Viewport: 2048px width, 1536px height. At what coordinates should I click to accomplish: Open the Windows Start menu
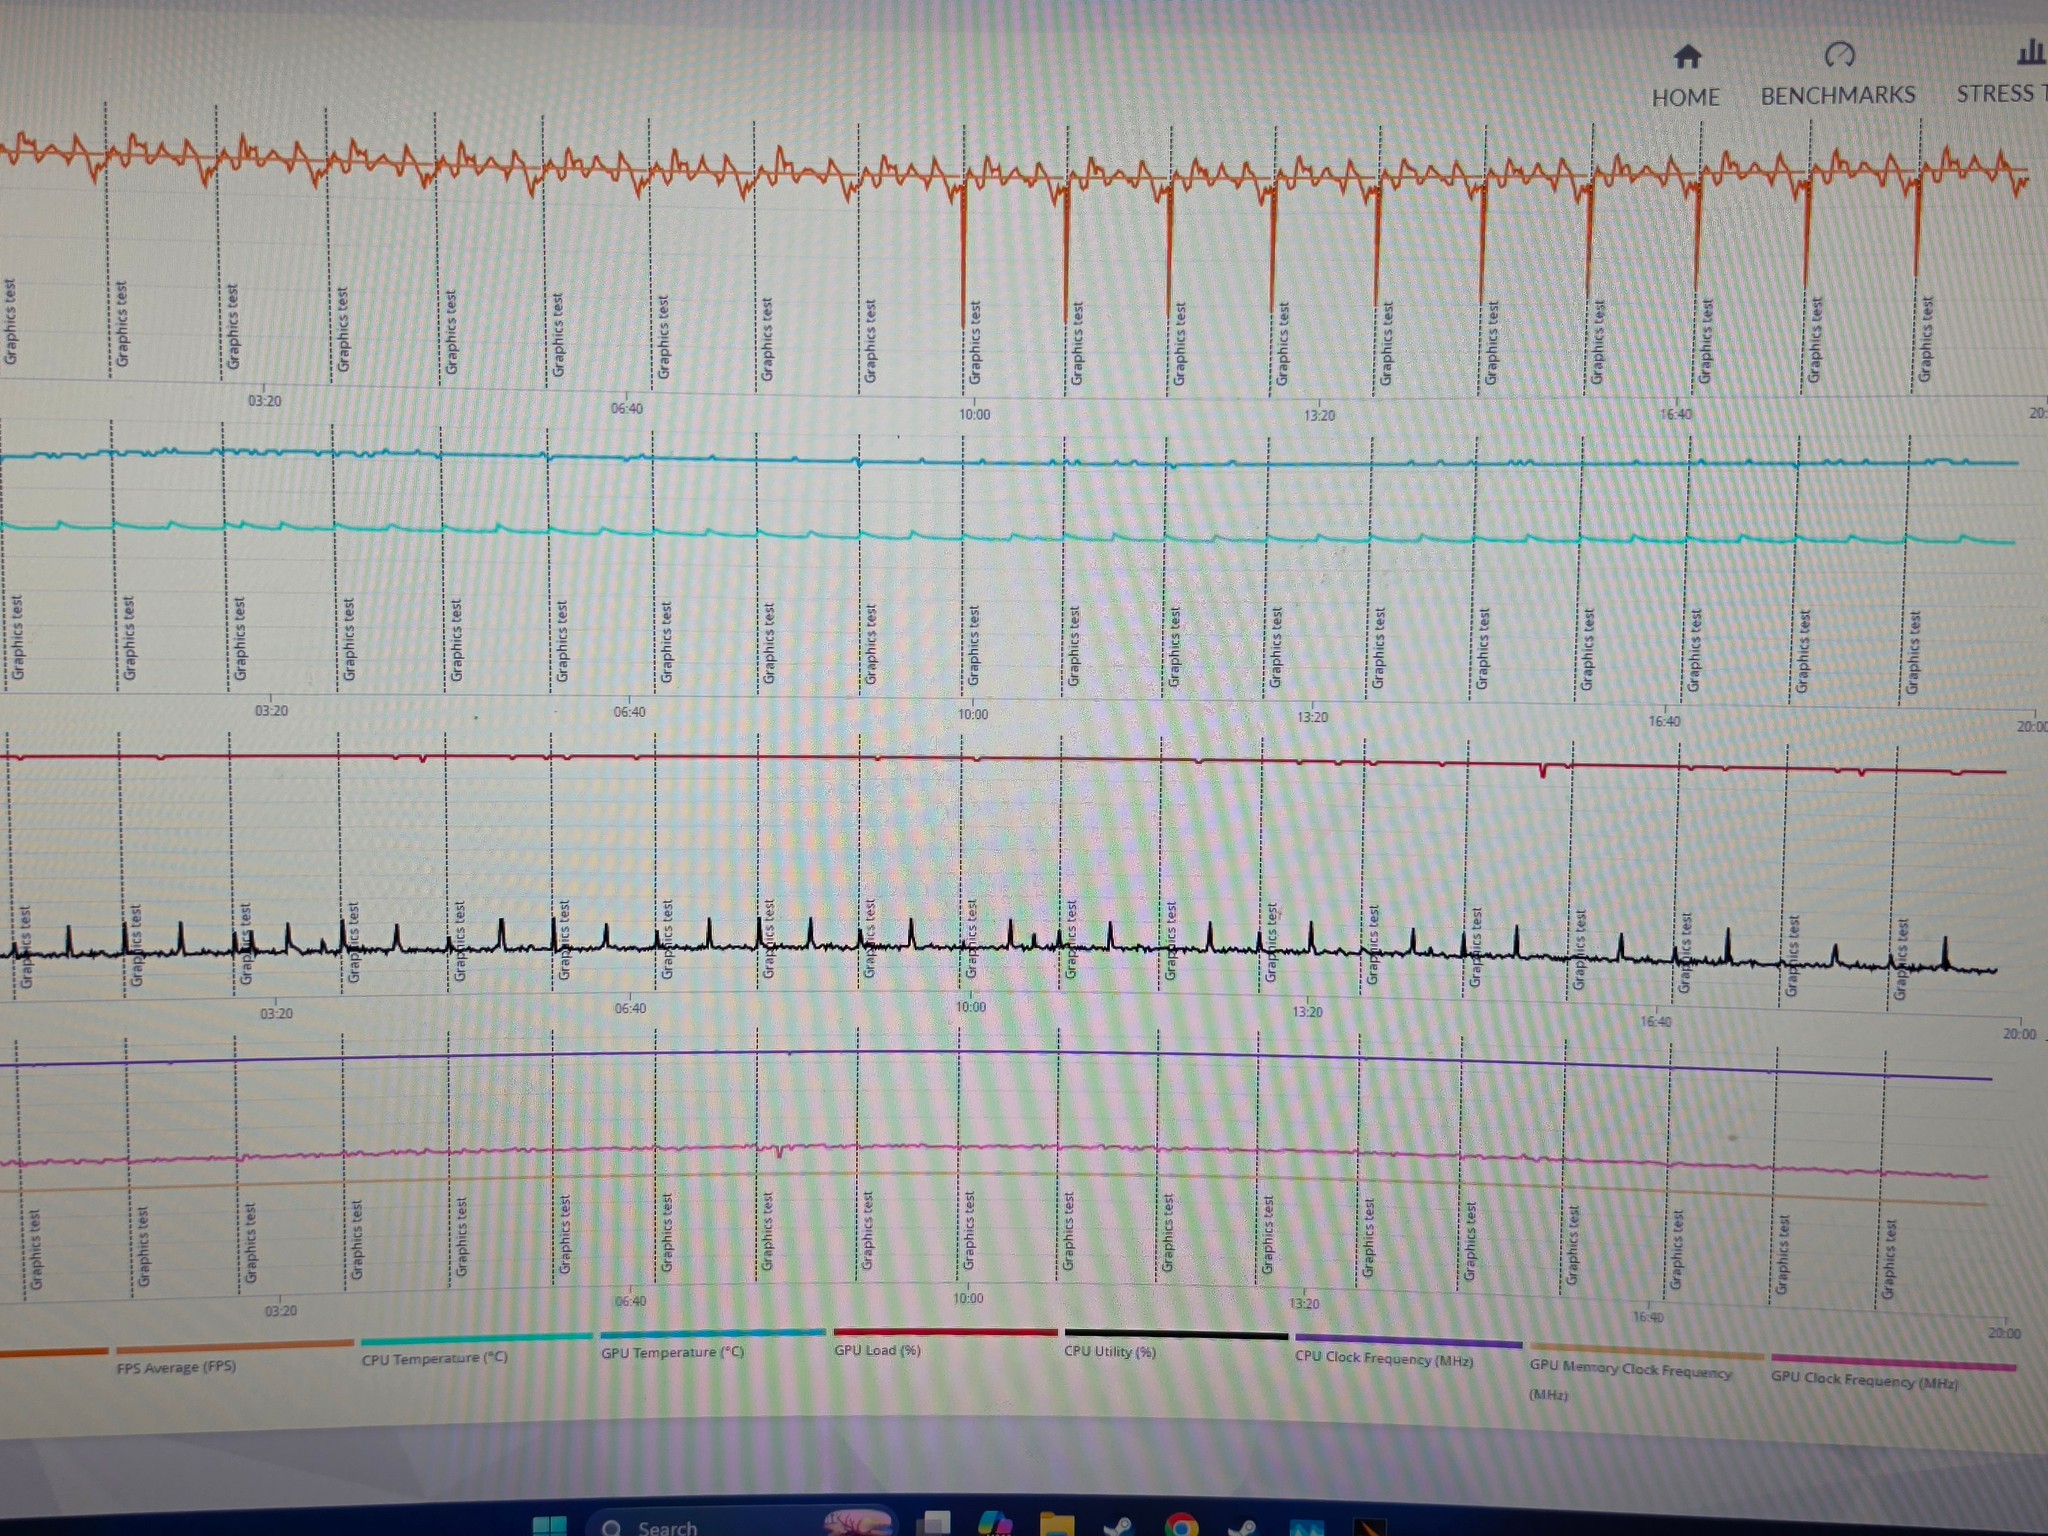point(549,1525)
